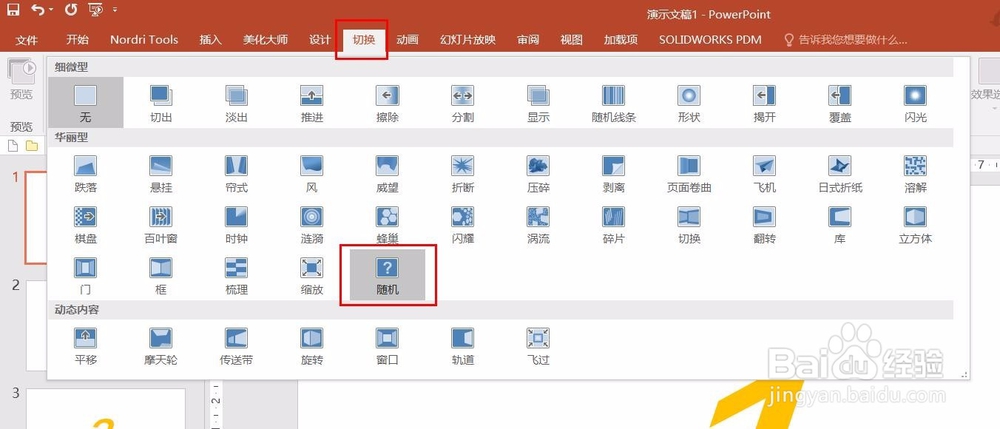Apply the 淡出 fade transition

[236, 103]
